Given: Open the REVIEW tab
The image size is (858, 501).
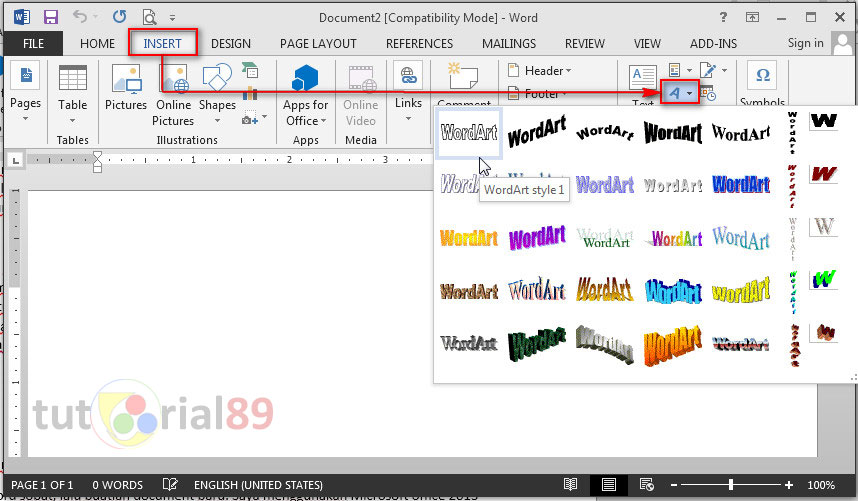Looking at the screenshot, I should [x=584, y=43].
